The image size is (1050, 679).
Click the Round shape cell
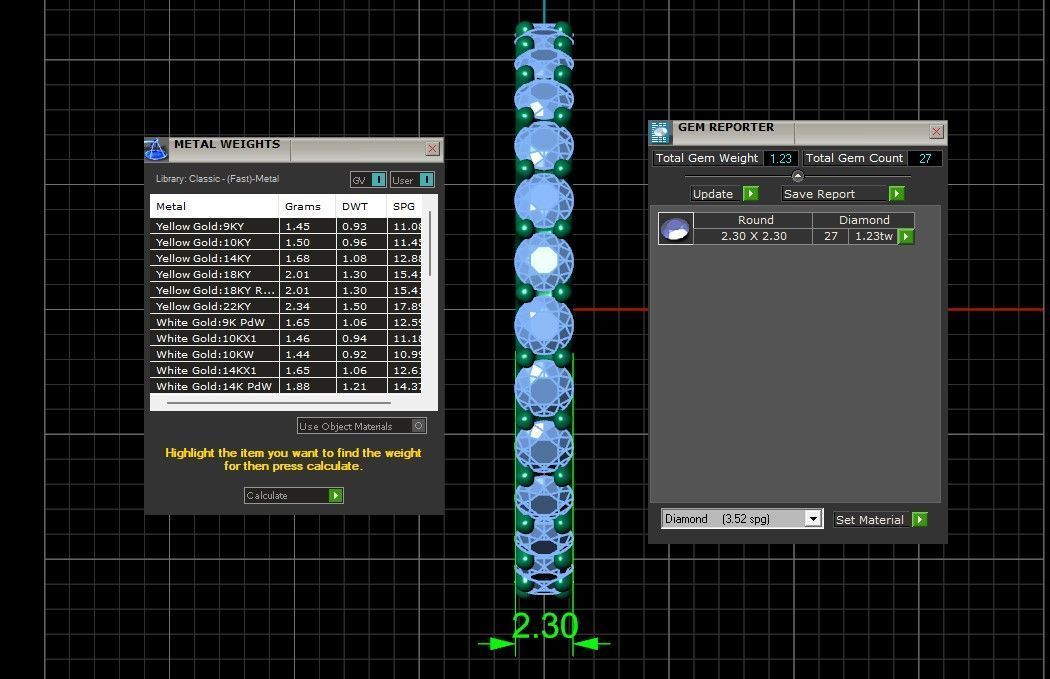[x=753, y=220]
